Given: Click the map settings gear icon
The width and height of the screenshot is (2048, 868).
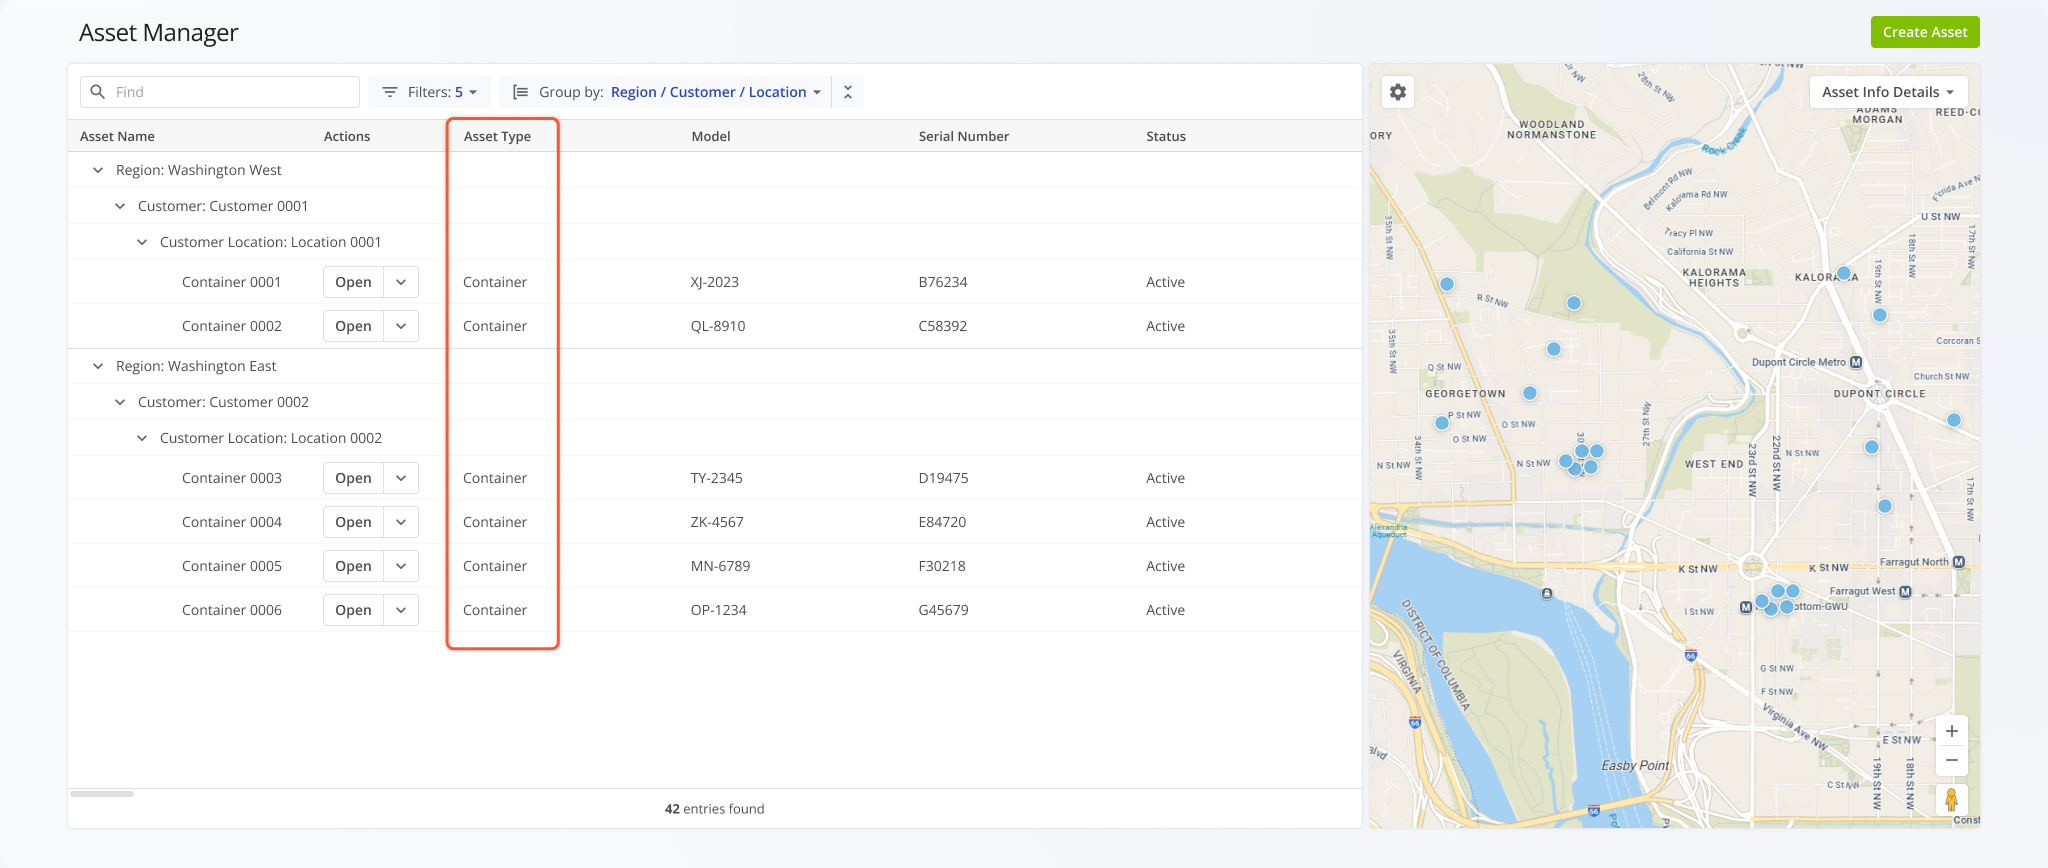Looking at the screenshot, I should (1398, 92).
